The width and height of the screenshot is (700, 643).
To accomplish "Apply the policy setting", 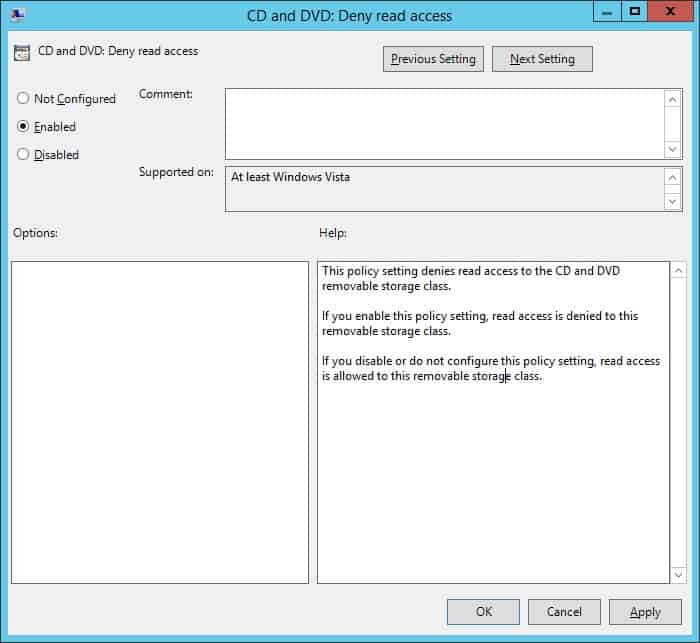I will click(x=645, y=612).
